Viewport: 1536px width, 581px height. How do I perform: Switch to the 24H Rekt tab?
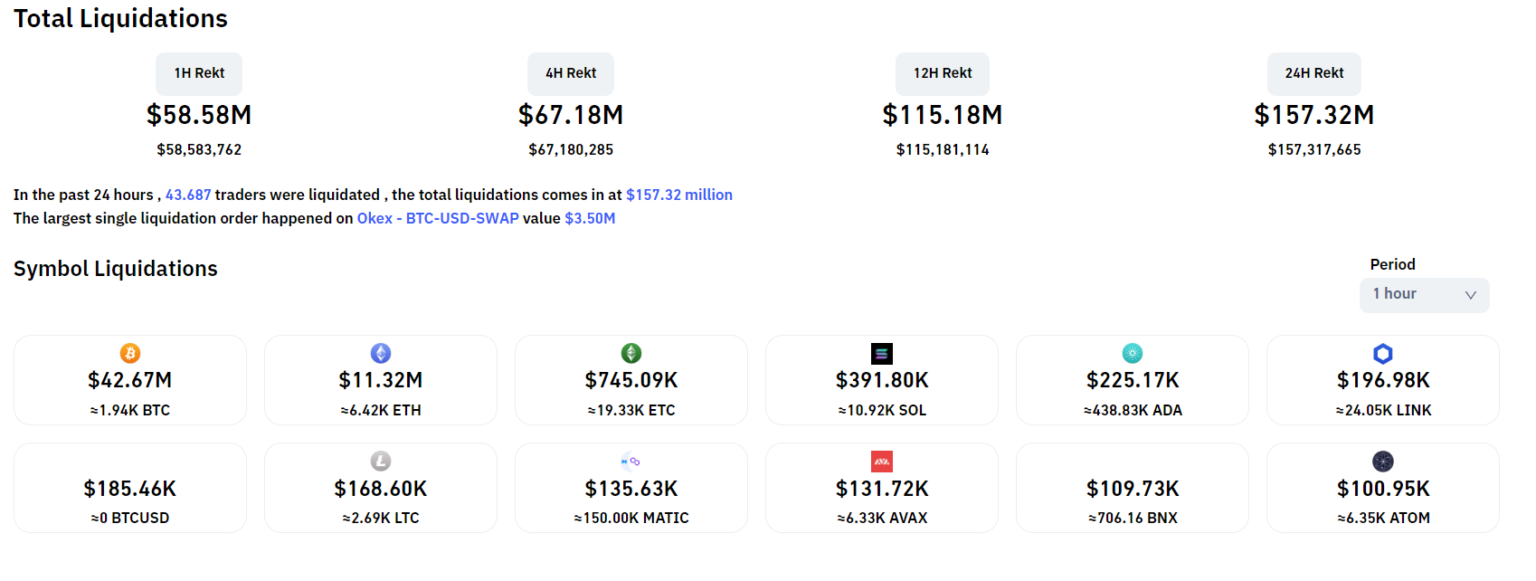tap(1314, 73)
